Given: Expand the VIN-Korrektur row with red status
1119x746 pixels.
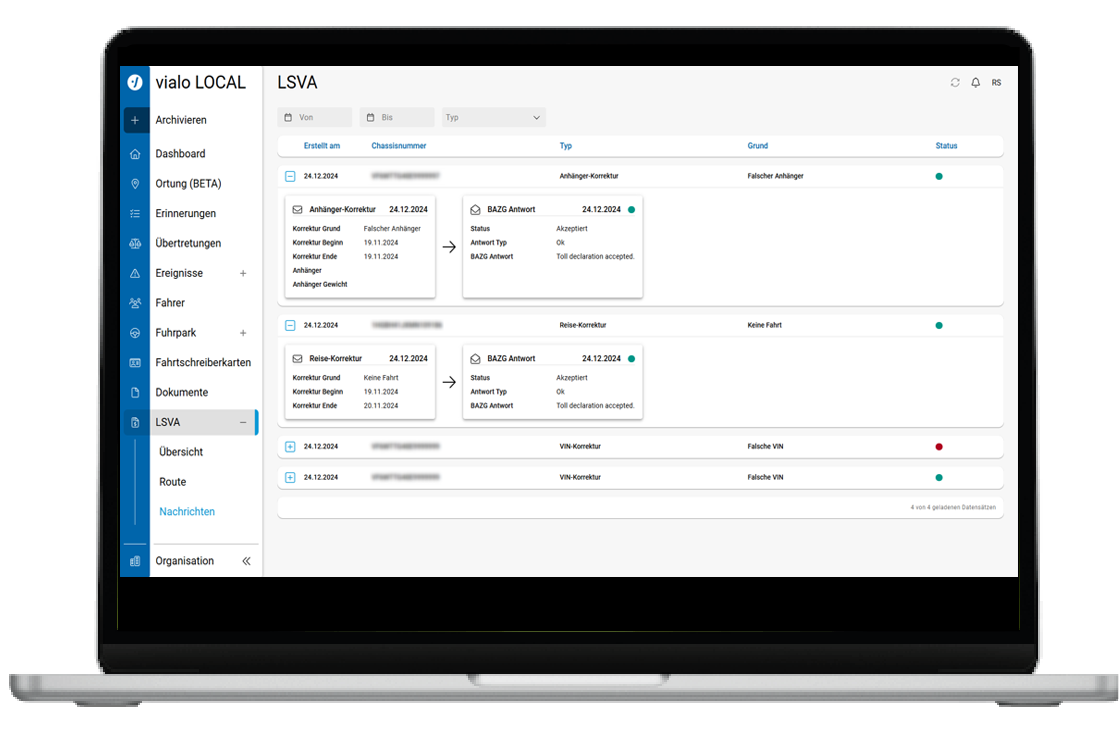Looking at the screenshot, I should click(290, 447).
